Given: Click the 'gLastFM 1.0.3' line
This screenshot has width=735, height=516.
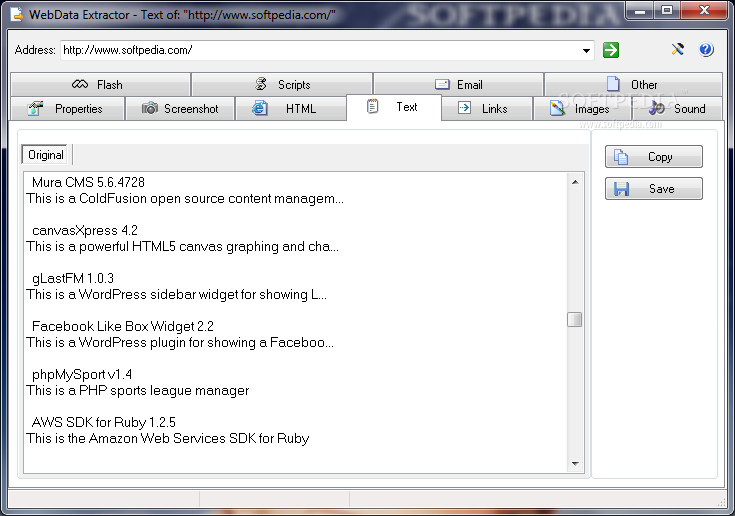Looking at the screenshot, I should tap(73, 278).
